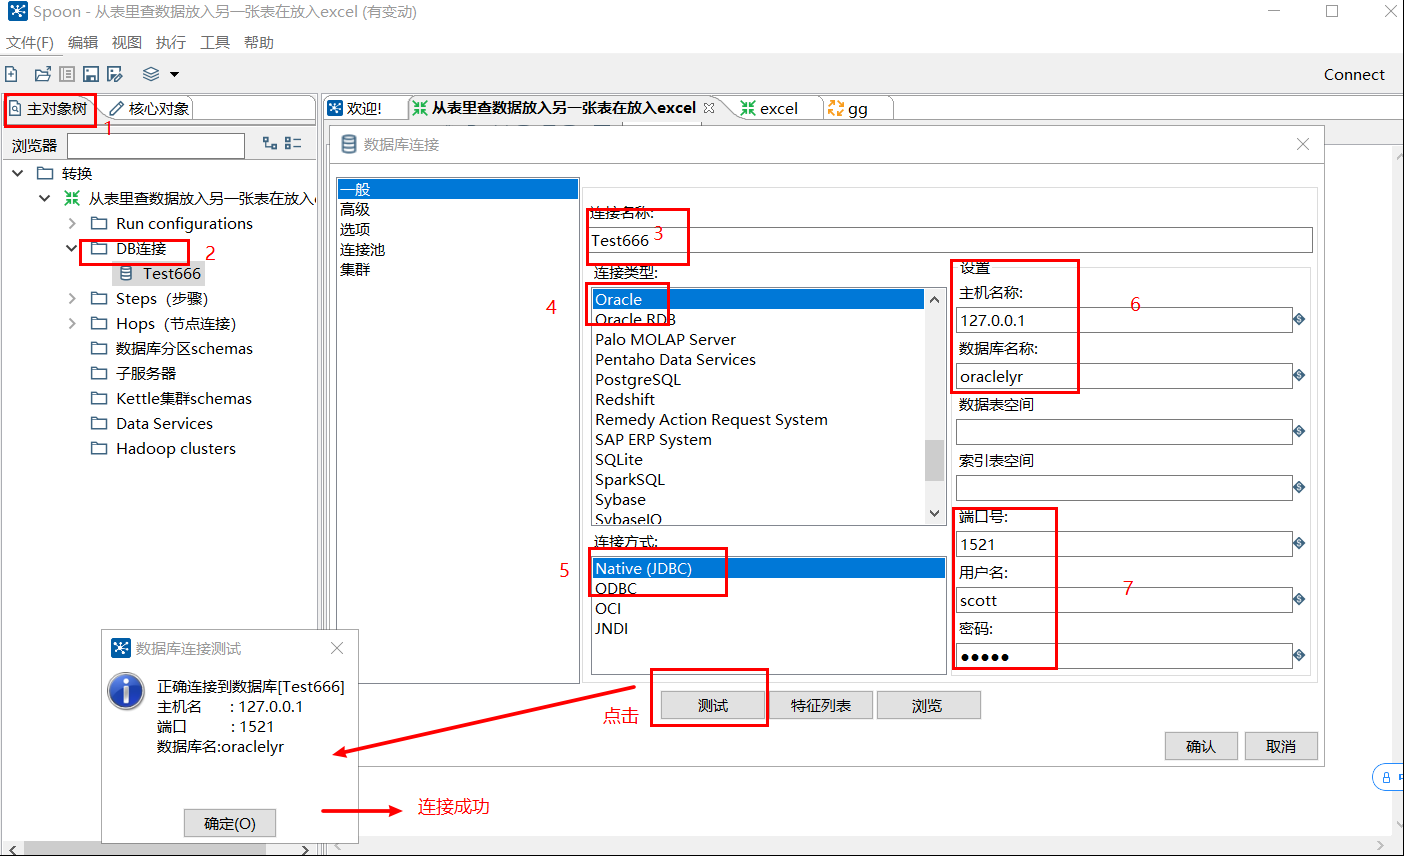The image size is (1404, 856).
Task: Click the 确认 button in database dialog
Action: click(x=1201, y=746)
